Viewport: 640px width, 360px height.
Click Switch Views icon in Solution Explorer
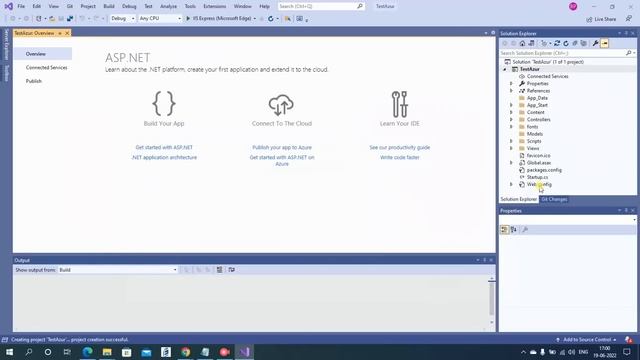point(531,43)
